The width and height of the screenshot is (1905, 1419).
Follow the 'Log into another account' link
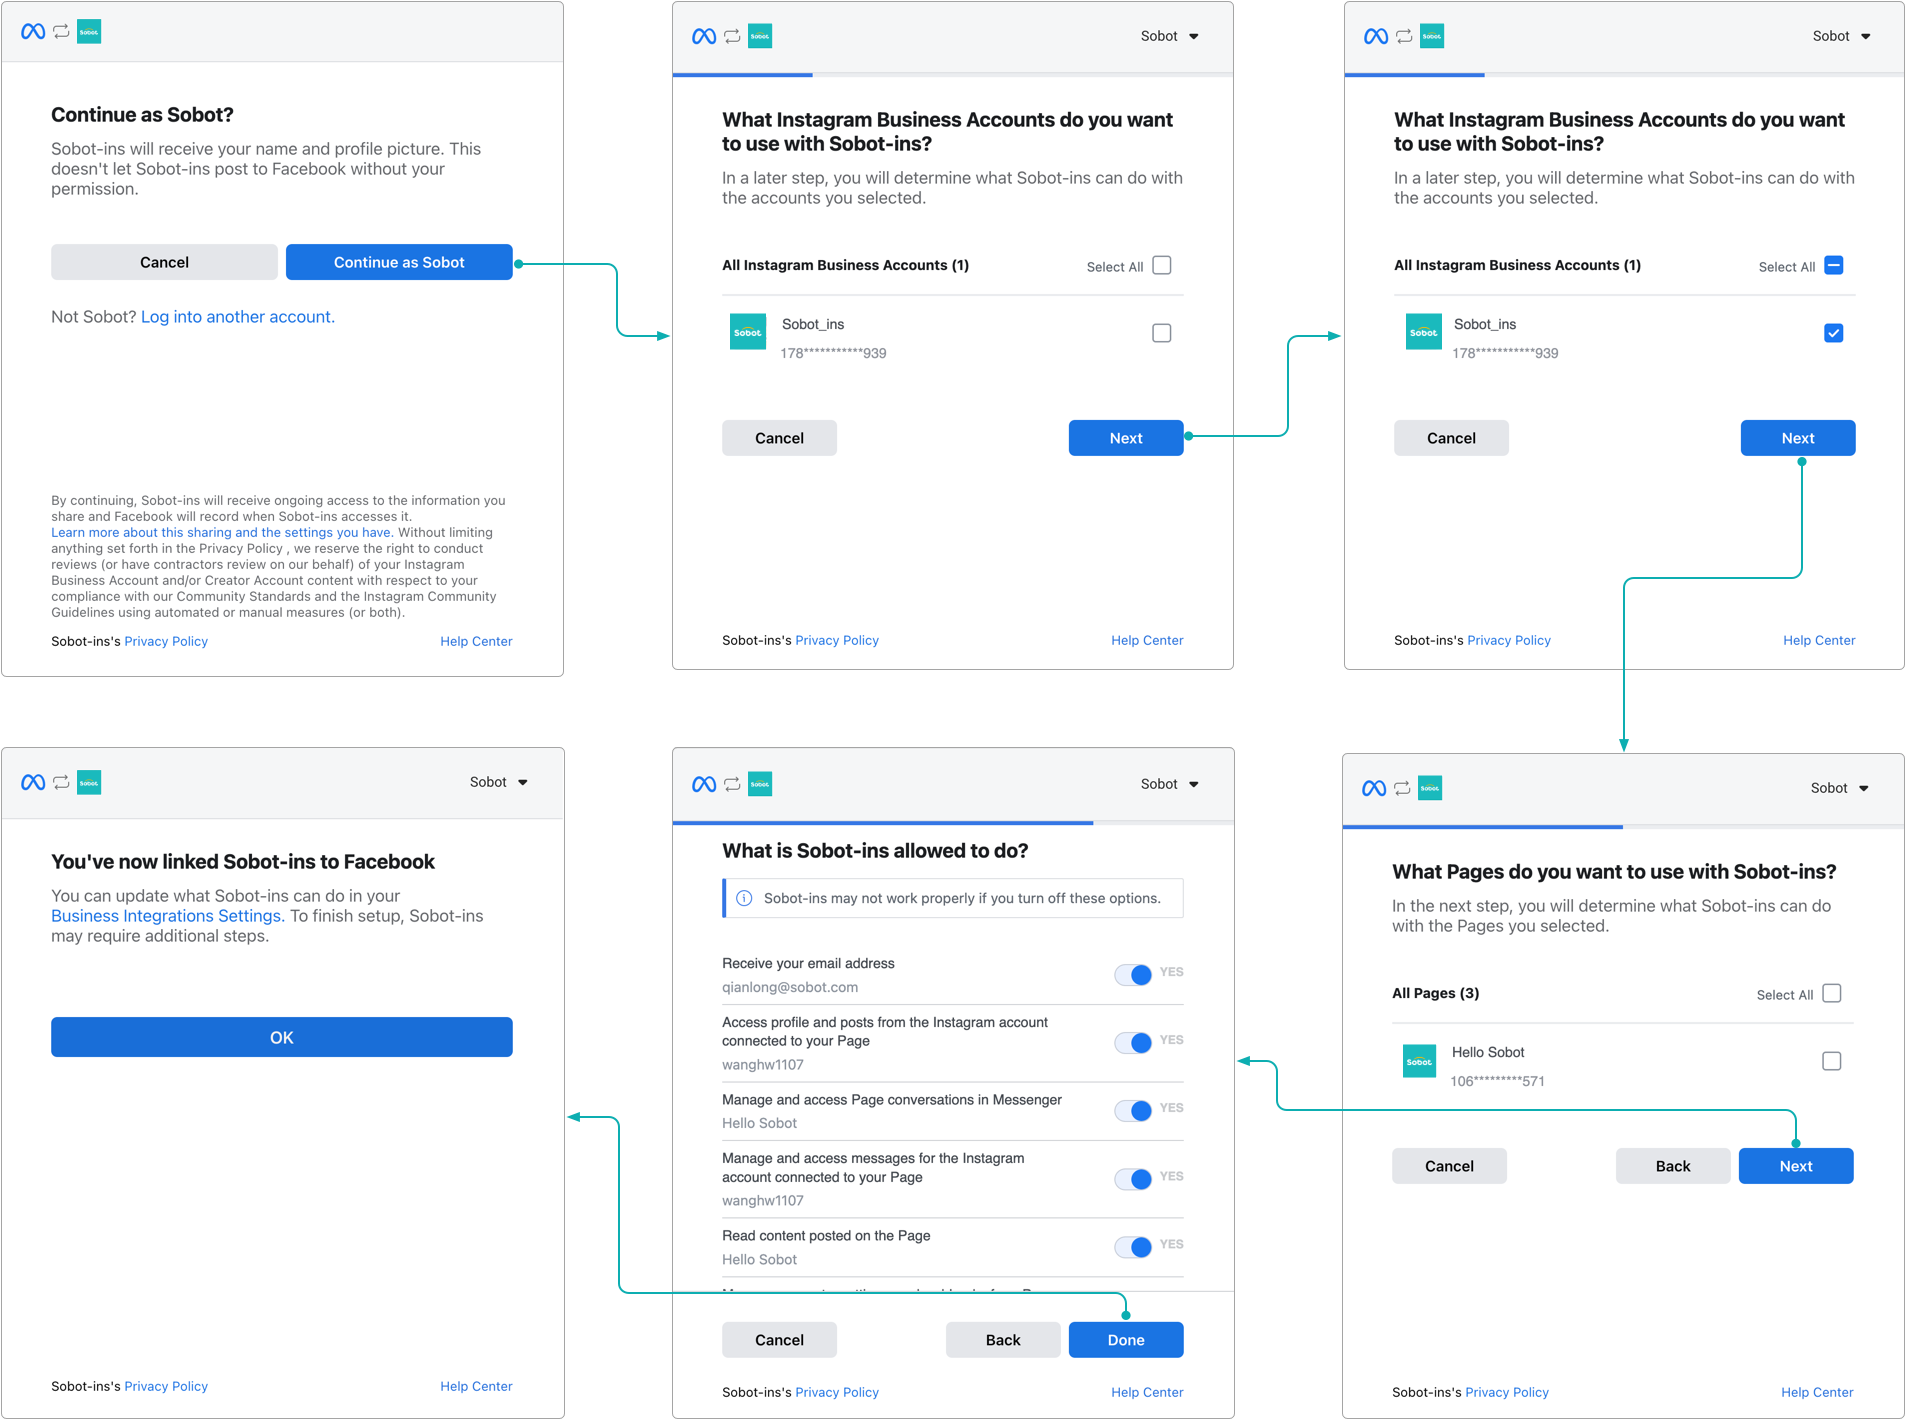[x=238, y=317]
